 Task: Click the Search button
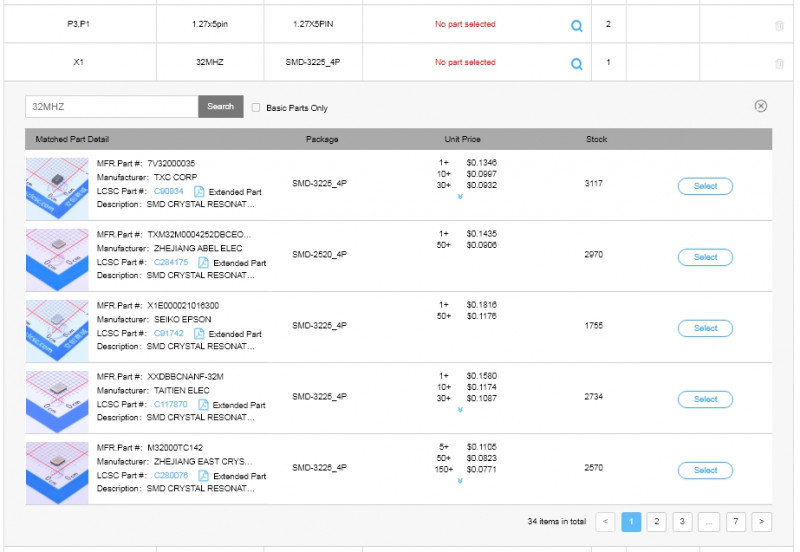(x=220, y=106)
